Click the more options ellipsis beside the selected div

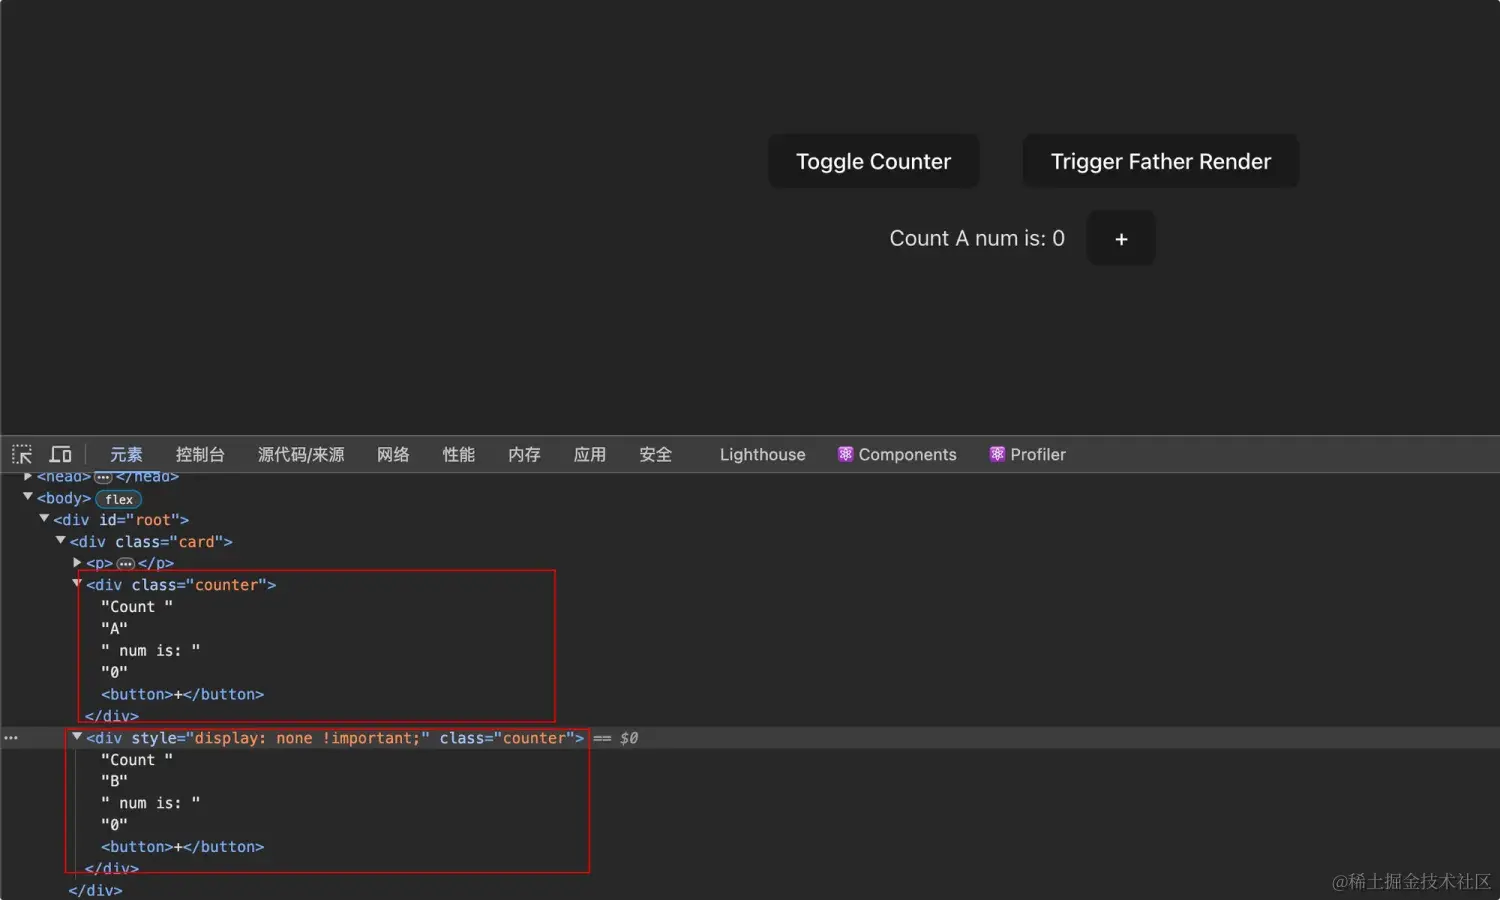pyautogui.click(x=10, y=737)
